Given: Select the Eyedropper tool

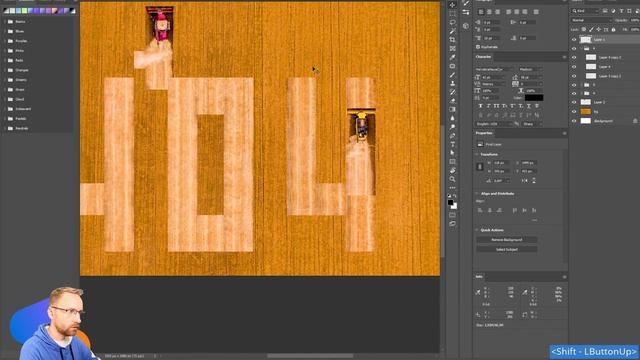Looking at the screenshot, I should [452, 57].
